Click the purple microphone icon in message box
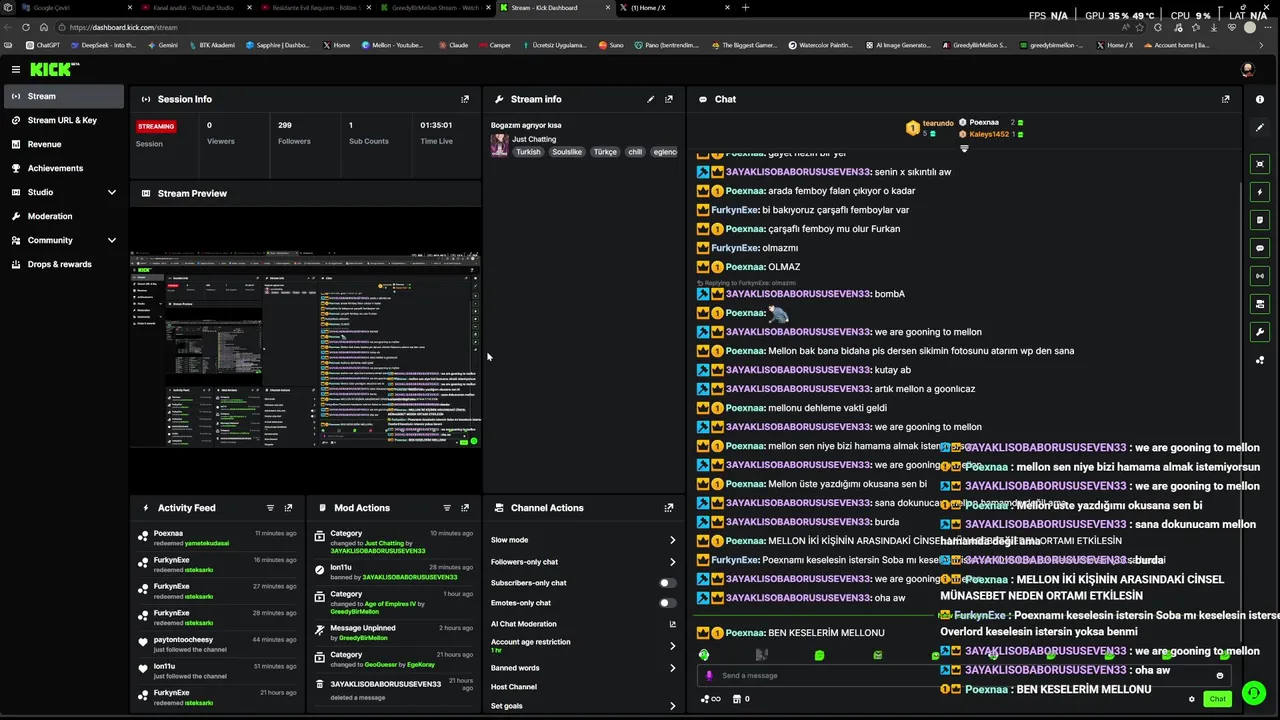Viewport: 1280px width, 720px height. coord(710,675)
